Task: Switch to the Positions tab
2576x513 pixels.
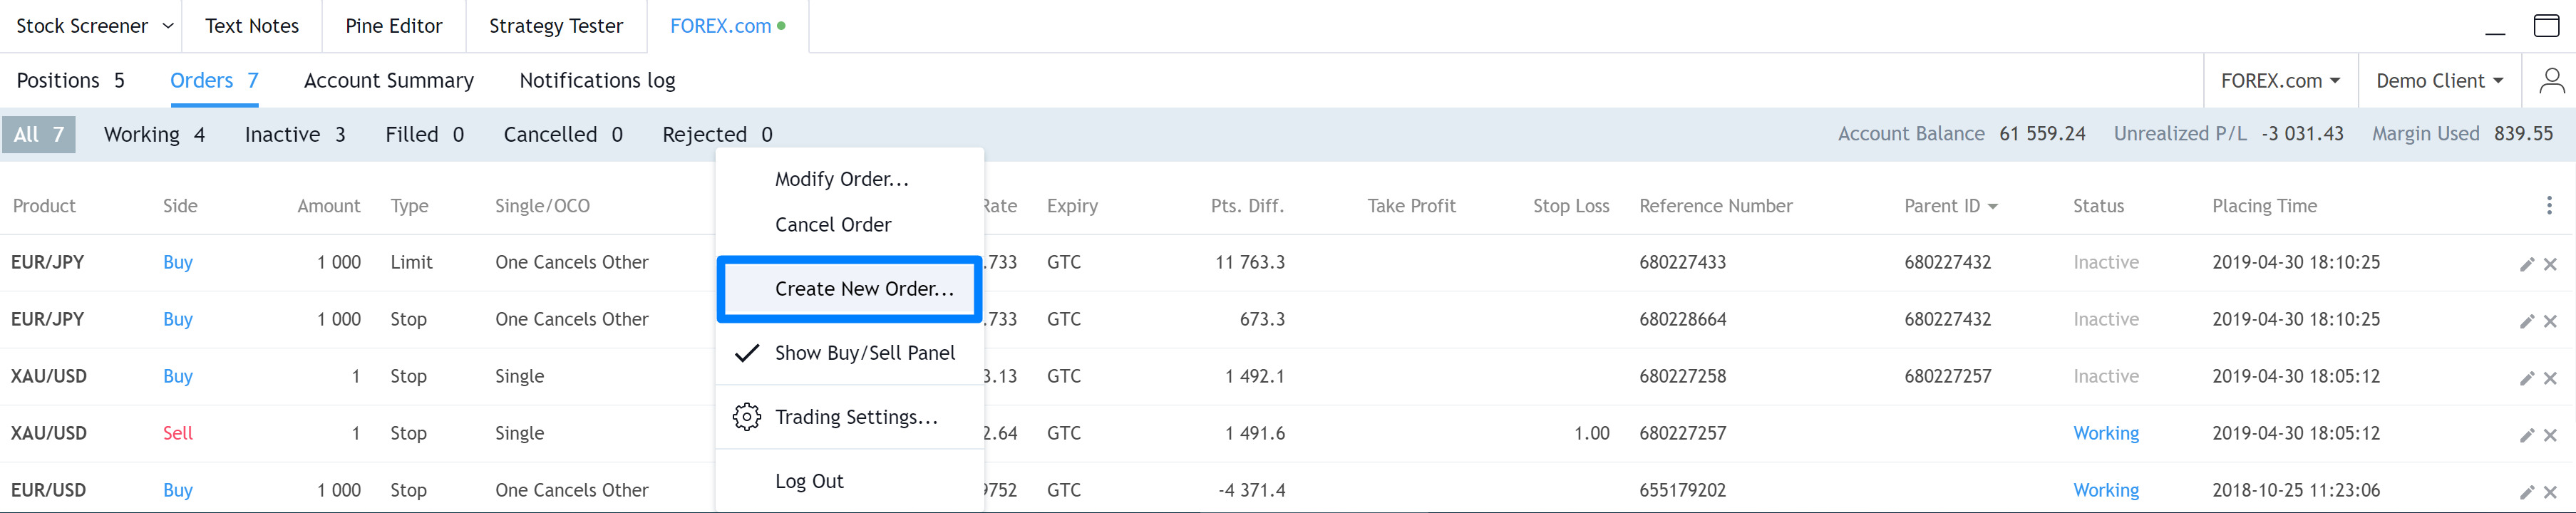Action: (70, 80)
